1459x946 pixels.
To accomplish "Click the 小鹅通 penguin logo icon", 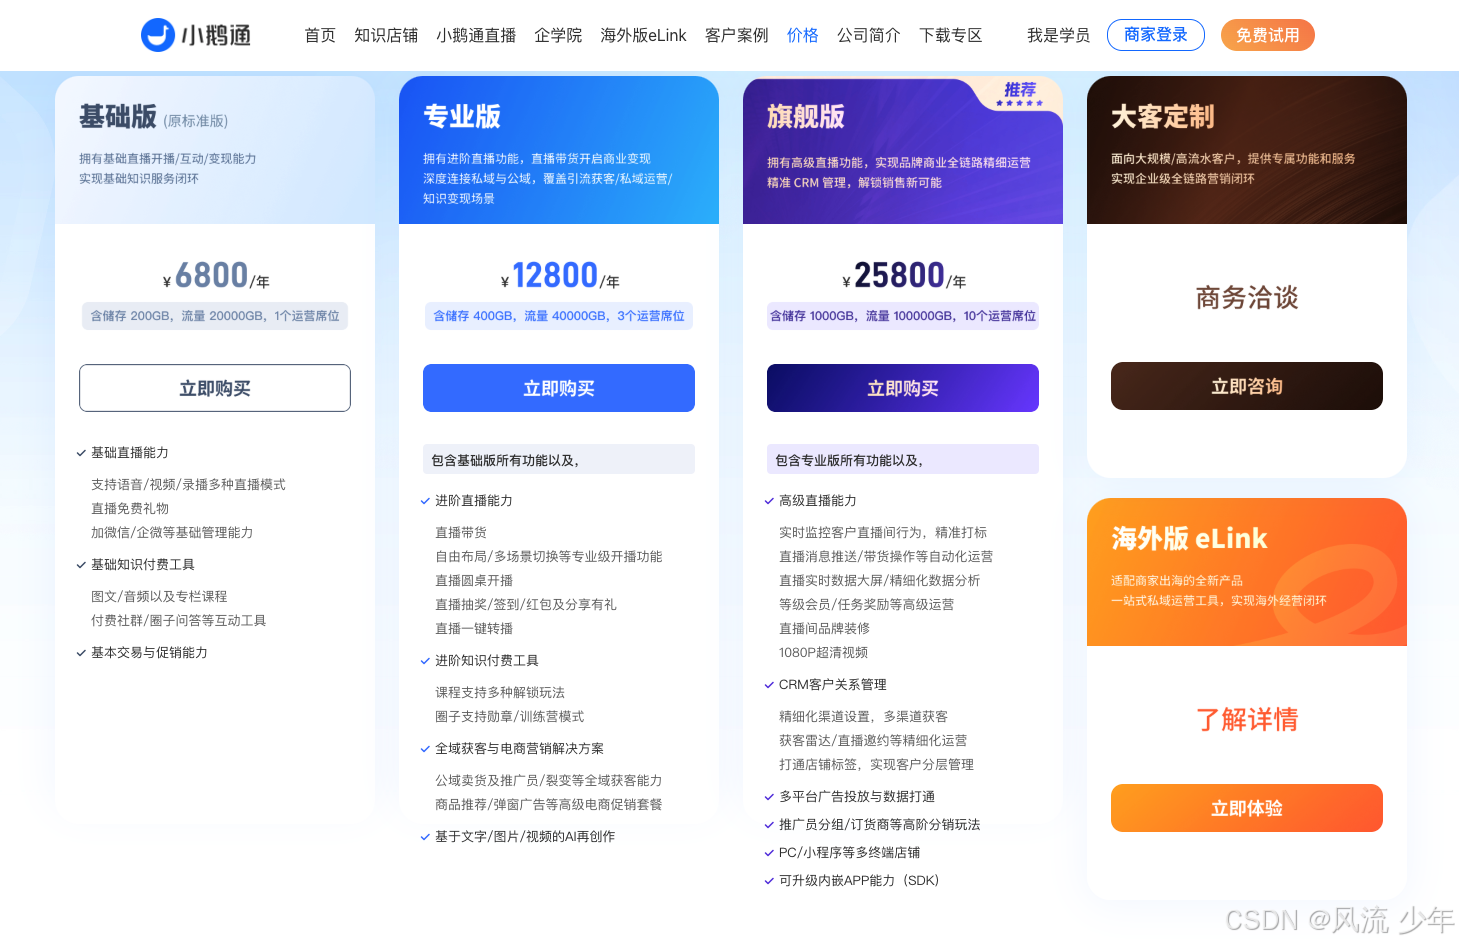I will (x=158, y=35).
